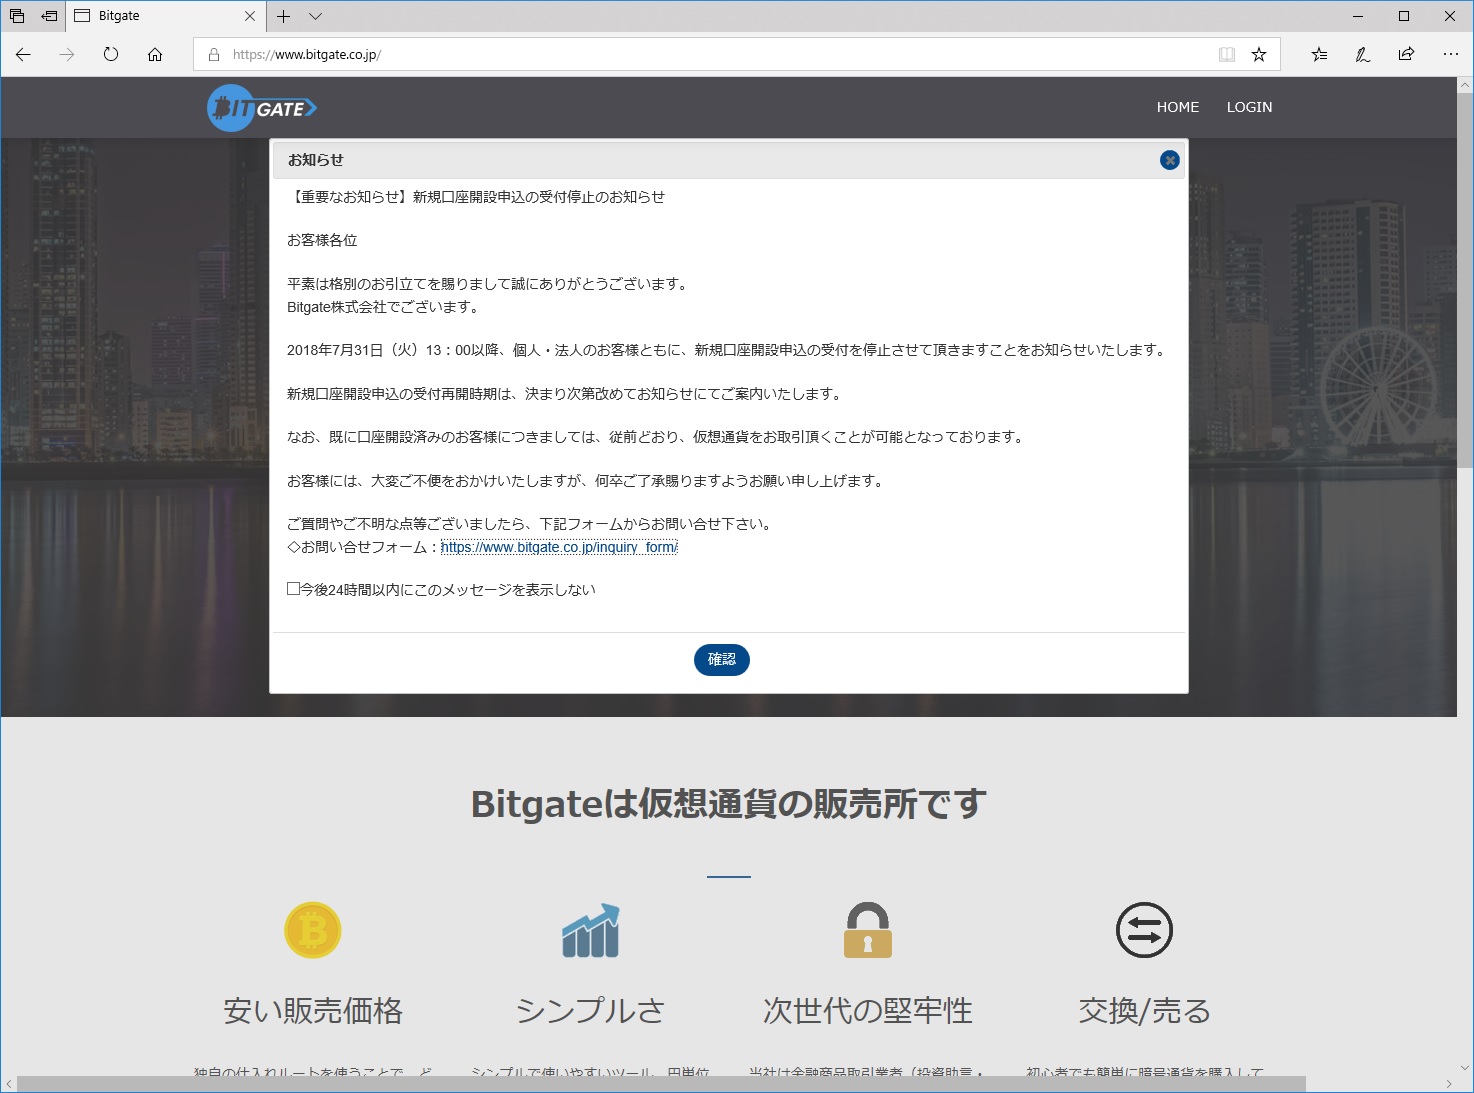Click the Bitcoin coin icon above 安い販売価格
This screenshot has width=1474, height=1093.
312,930
